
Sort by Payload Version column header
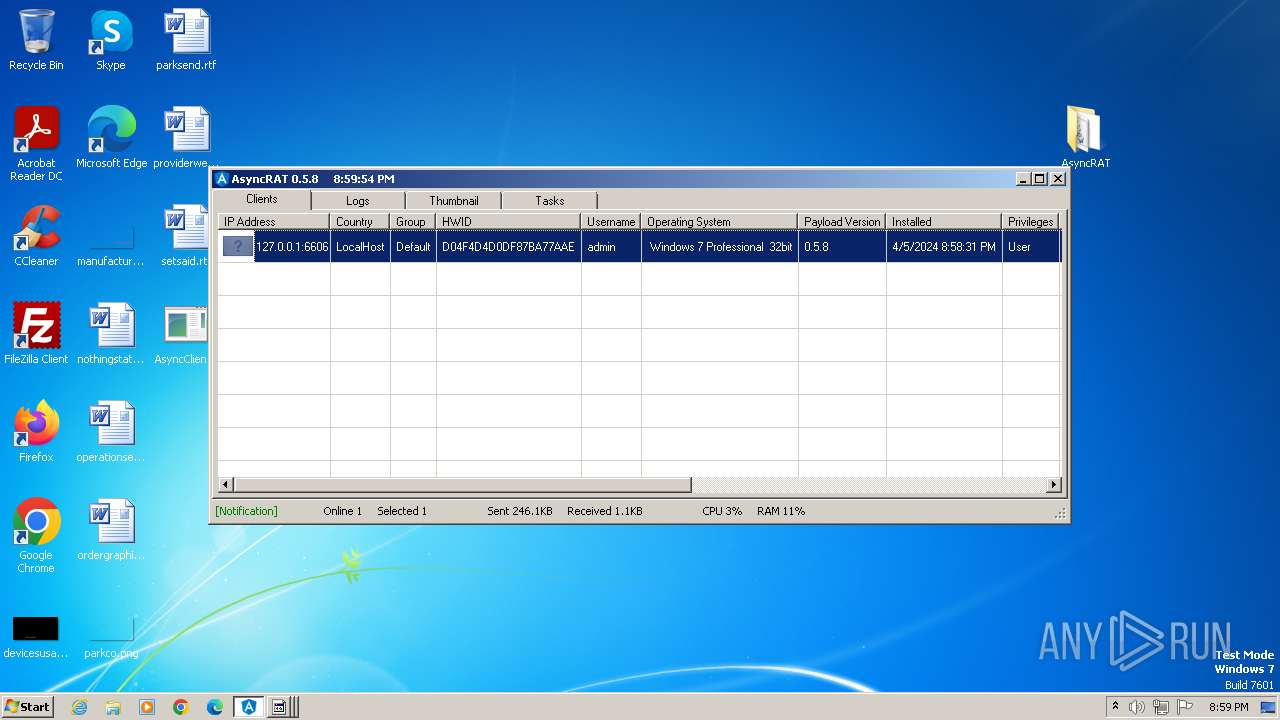pos(842,222)
